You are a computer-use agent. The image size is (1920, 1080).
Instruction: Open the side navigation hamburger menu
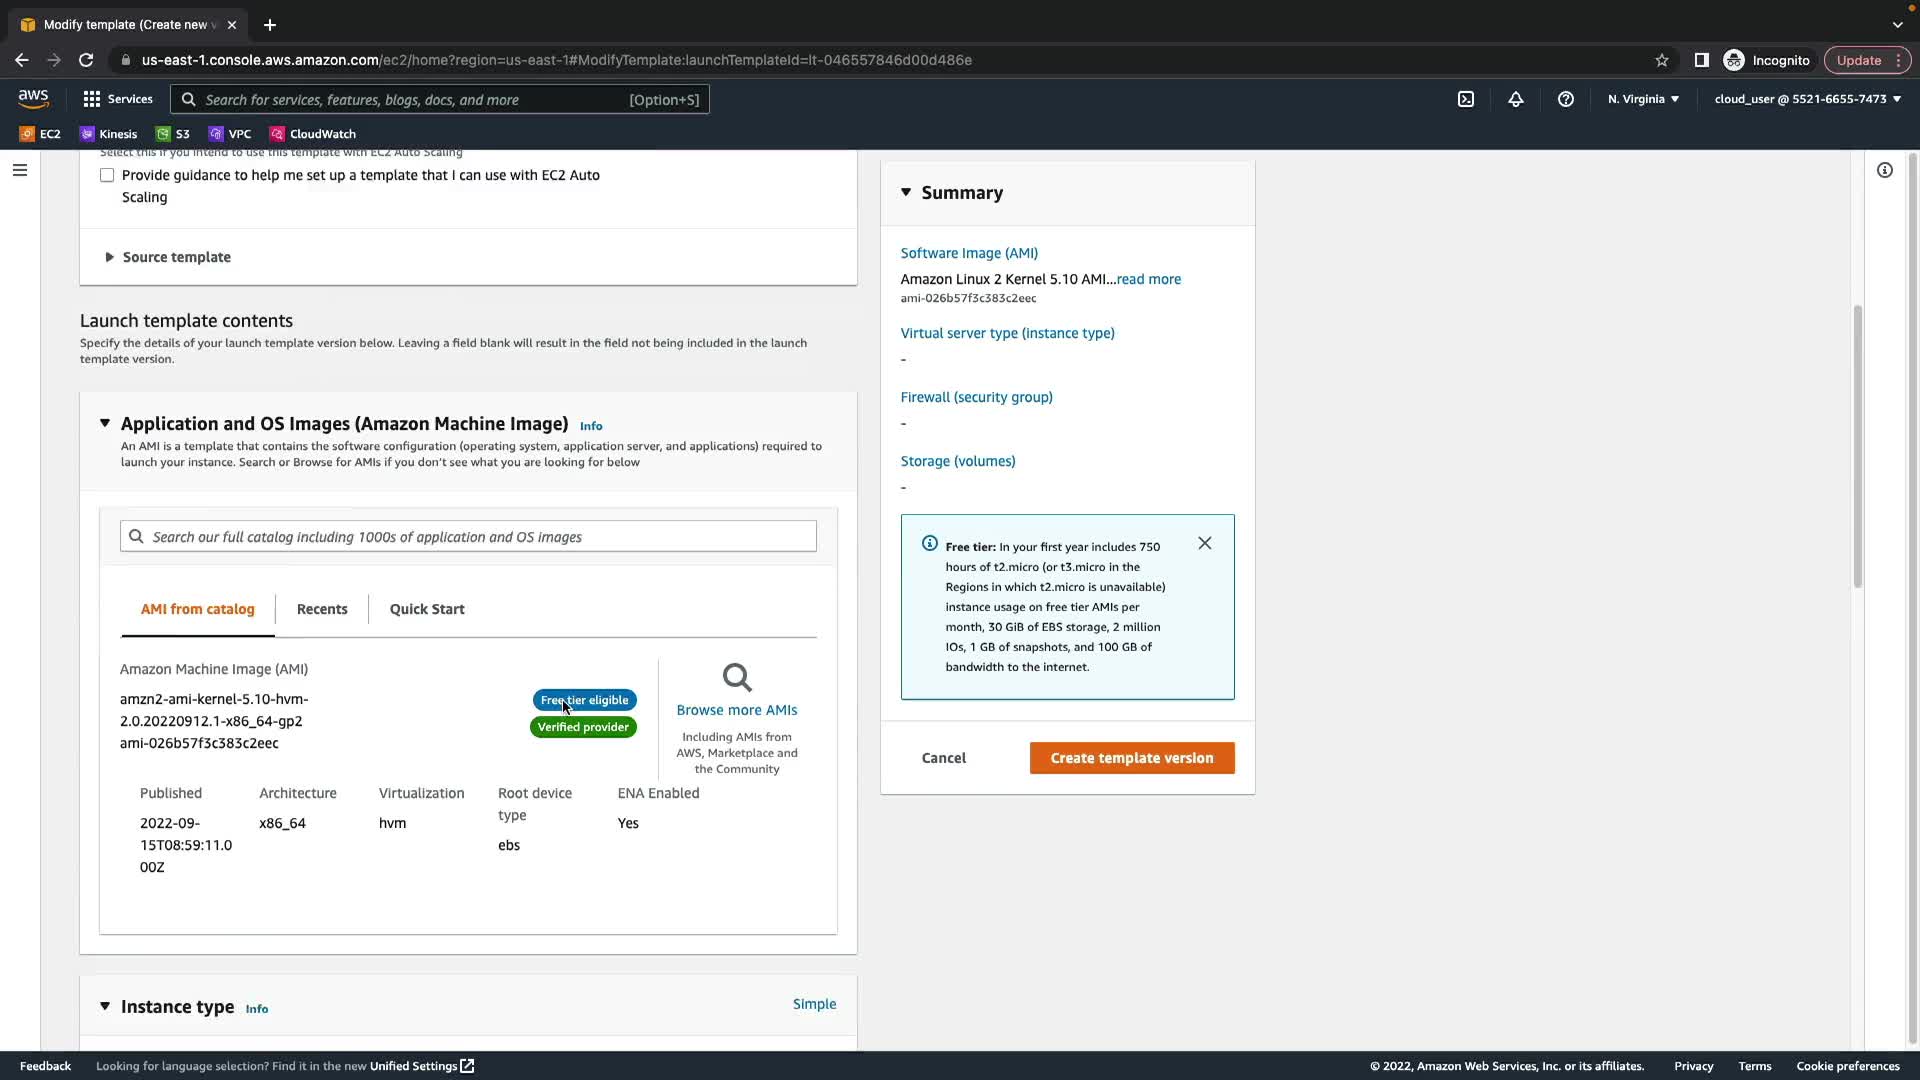click(19, 170)
